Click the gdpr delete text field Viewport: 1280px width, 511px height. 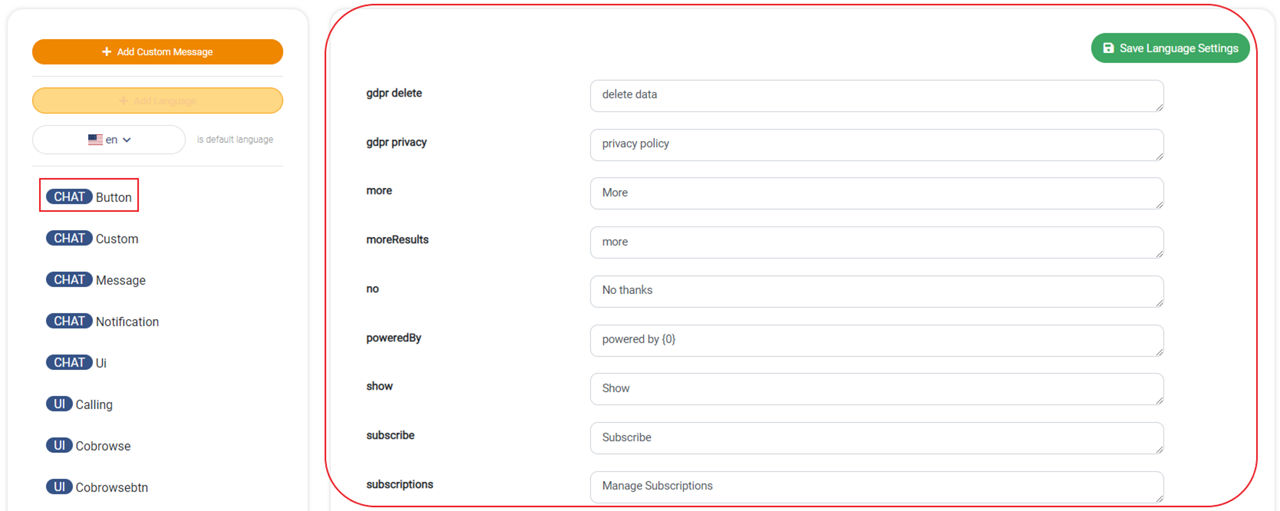click(x=877, y=95)
